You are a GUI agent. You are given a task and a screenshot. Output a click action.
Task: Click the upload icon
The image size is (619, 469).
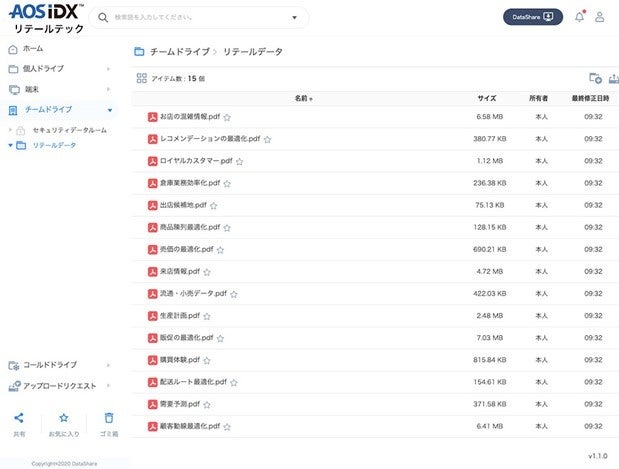[614, 79]
